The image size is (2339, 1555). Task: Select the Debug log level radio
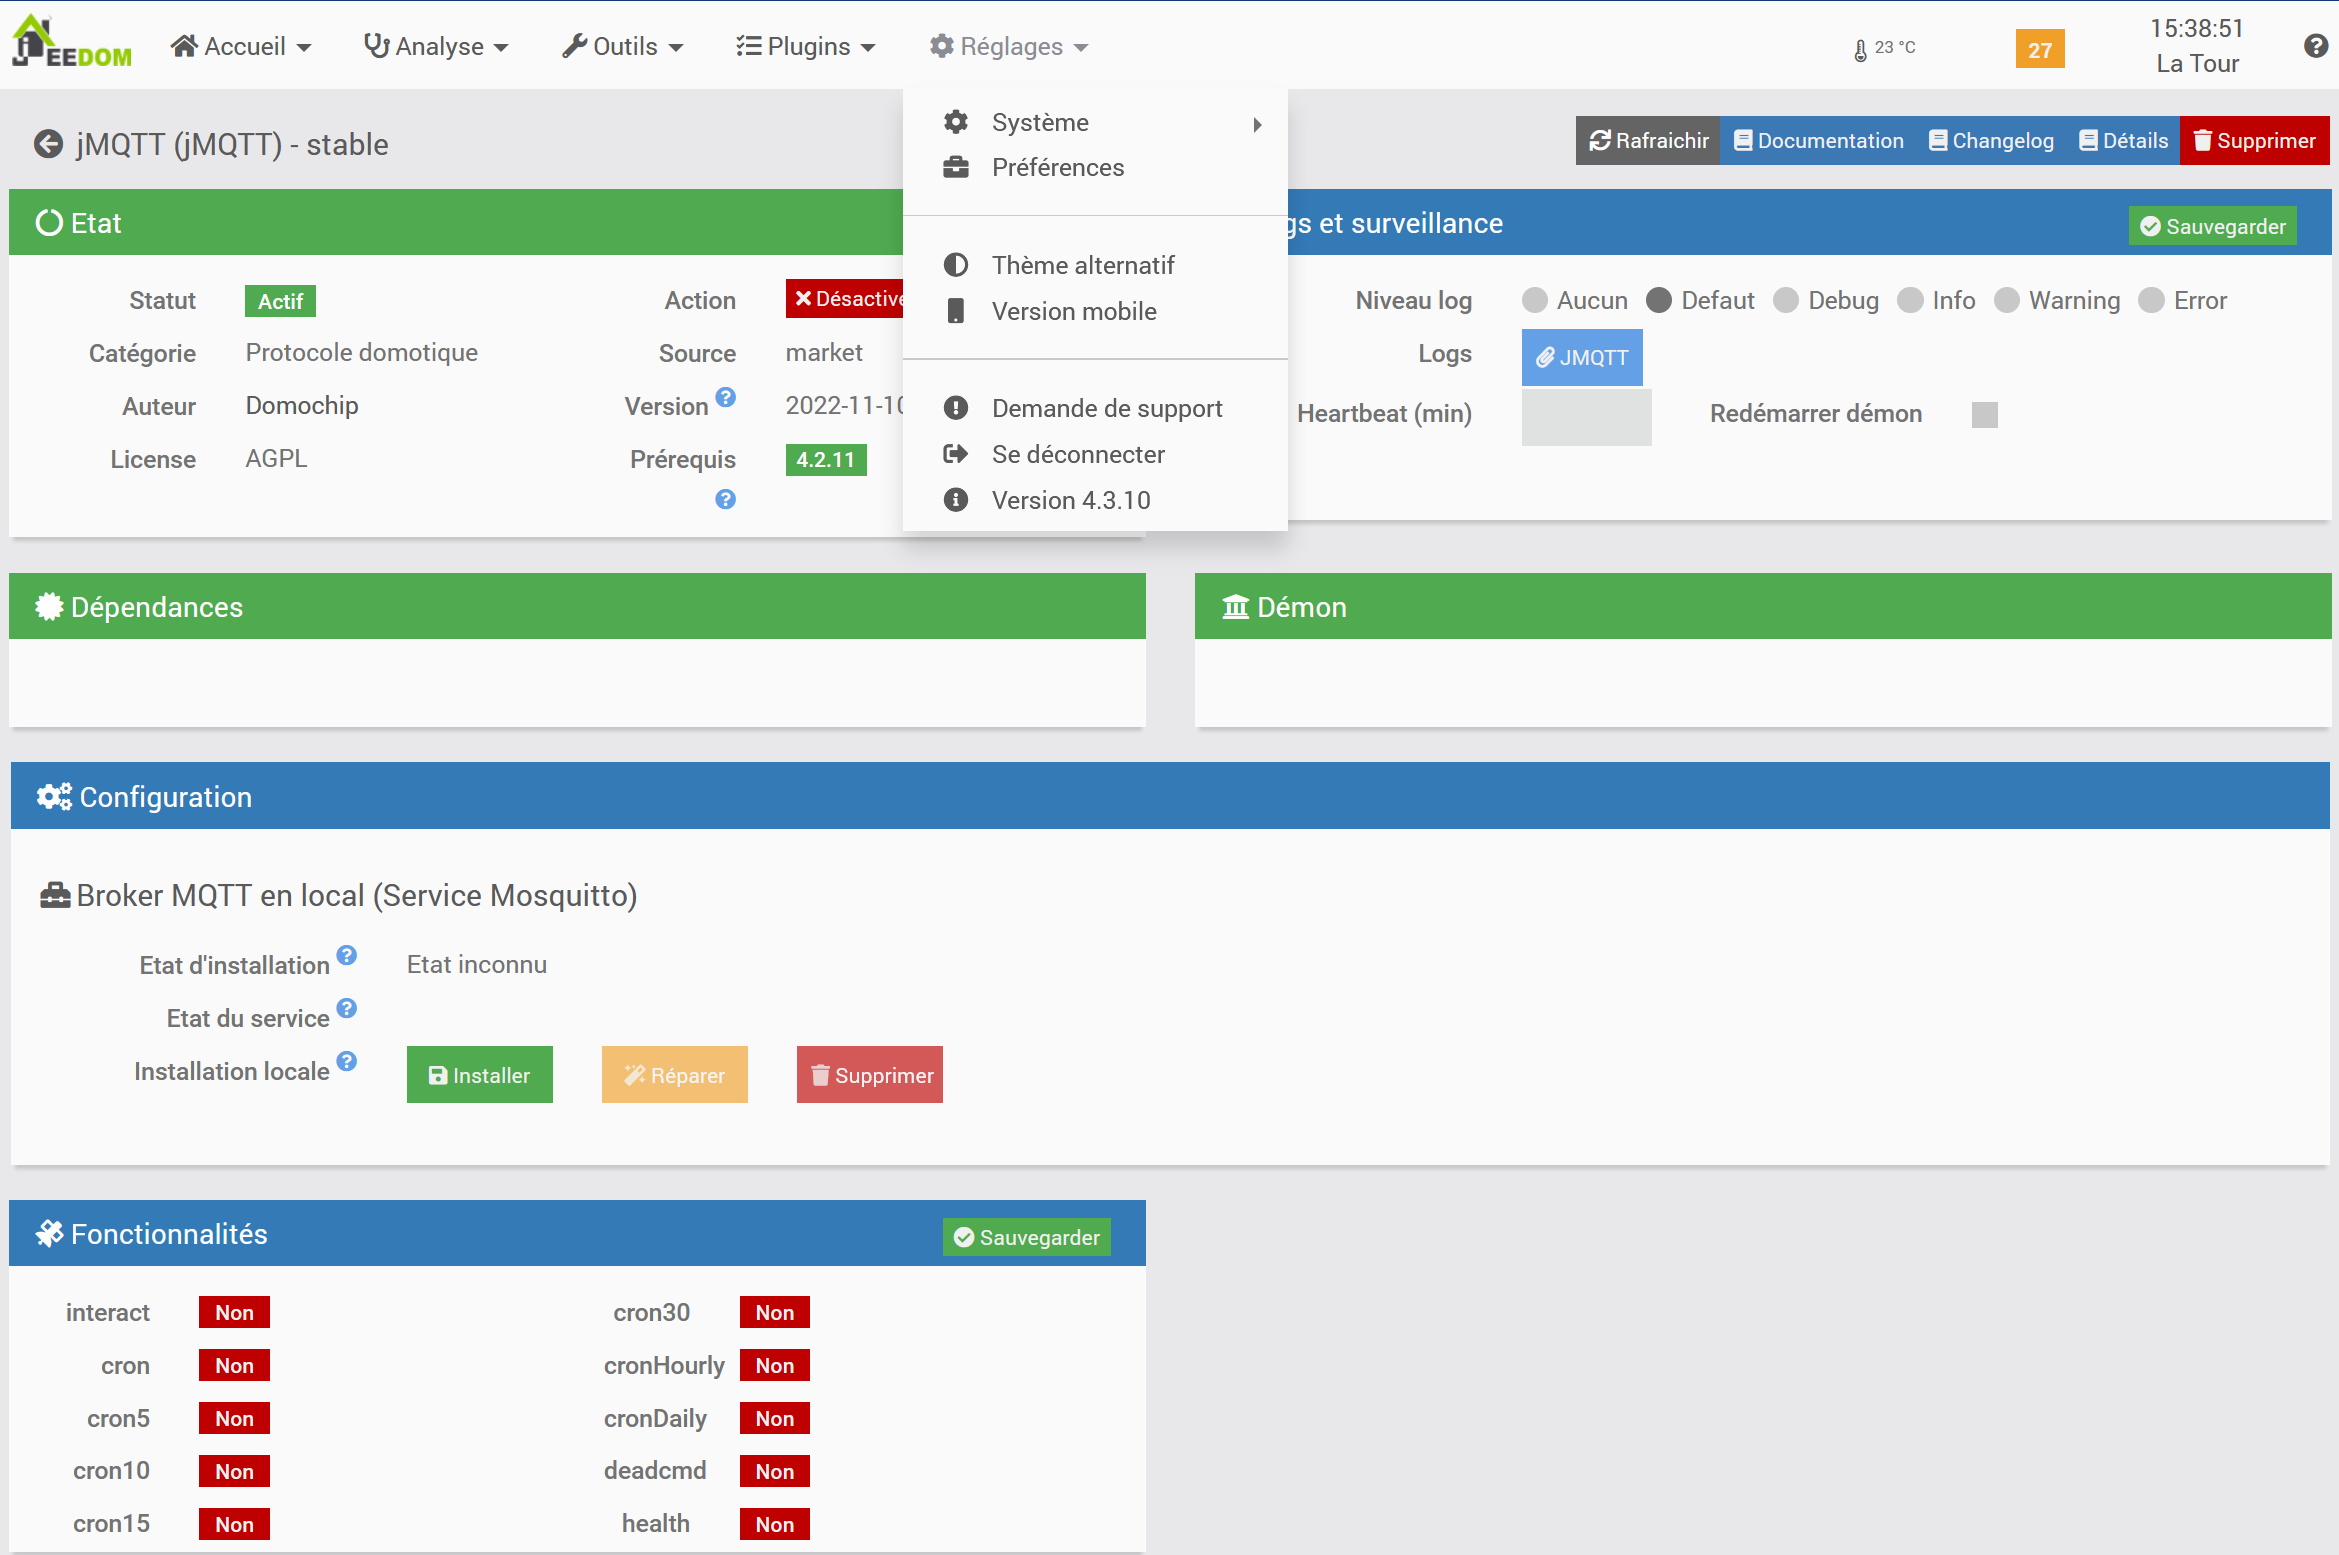pyautogui.click(x=1786, y=301)
